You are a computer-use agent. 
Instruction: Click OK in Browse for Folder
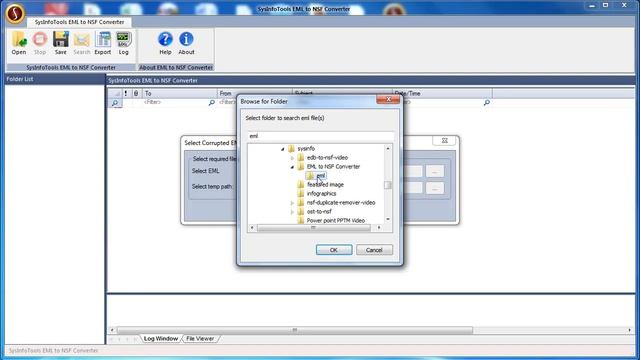pyautogui.click(x=334, y=250)
